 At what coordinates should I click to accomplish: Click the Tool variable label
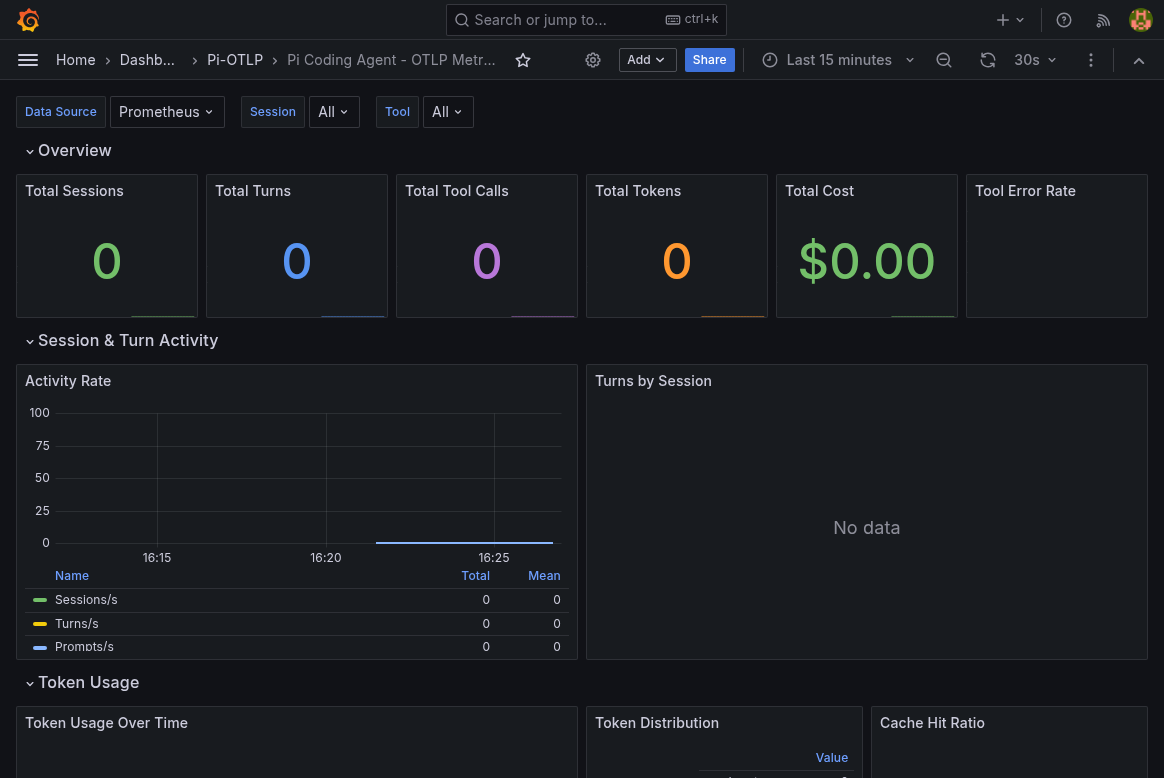click(397, 112)
